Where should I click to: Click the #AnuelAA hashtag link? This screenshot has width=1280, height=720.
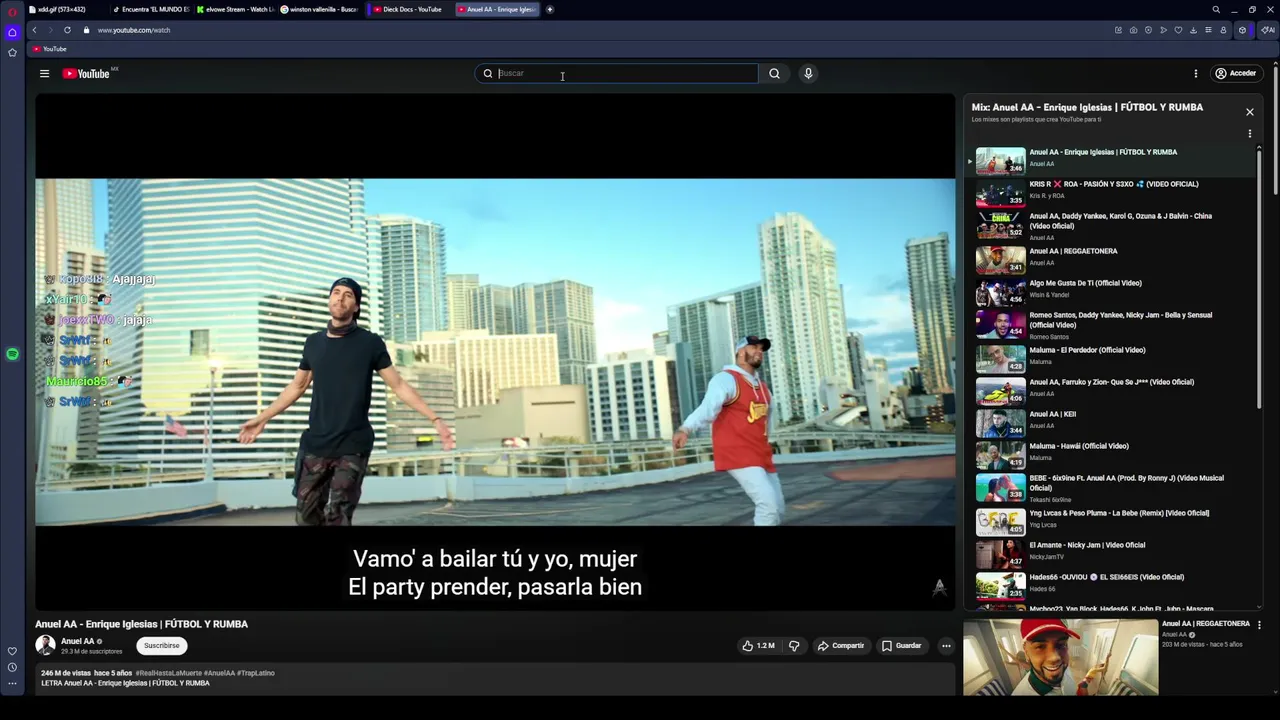pyautogui.click(x=219, y=673)
